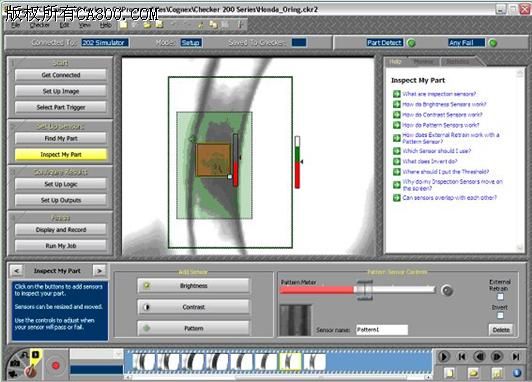532x382 pixels.
Task: Go to next step arrow
Action: click(x=99, y=271)
